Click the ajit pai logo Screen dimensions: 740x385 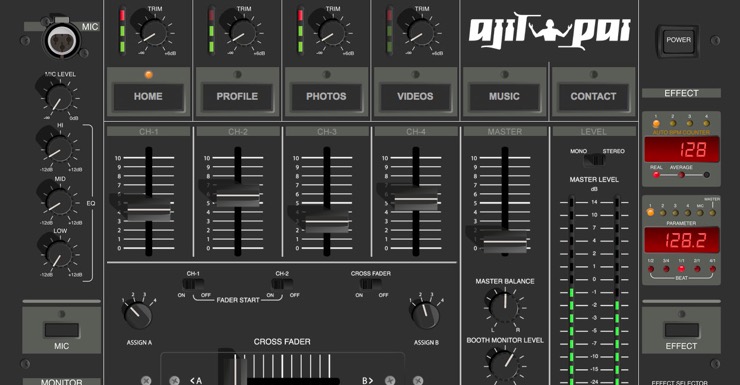(x=549, y=31)
